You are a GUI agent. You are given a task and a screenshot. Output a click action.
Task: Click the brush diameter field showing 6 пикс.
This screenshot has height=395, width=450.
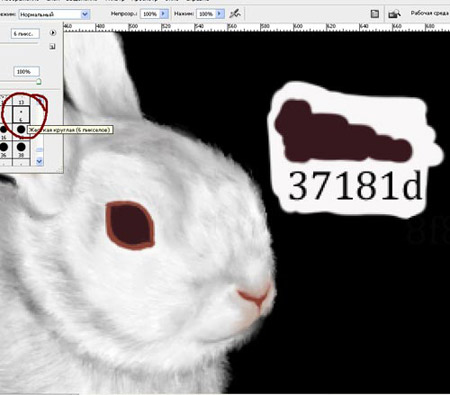click(x=25, y=34)
